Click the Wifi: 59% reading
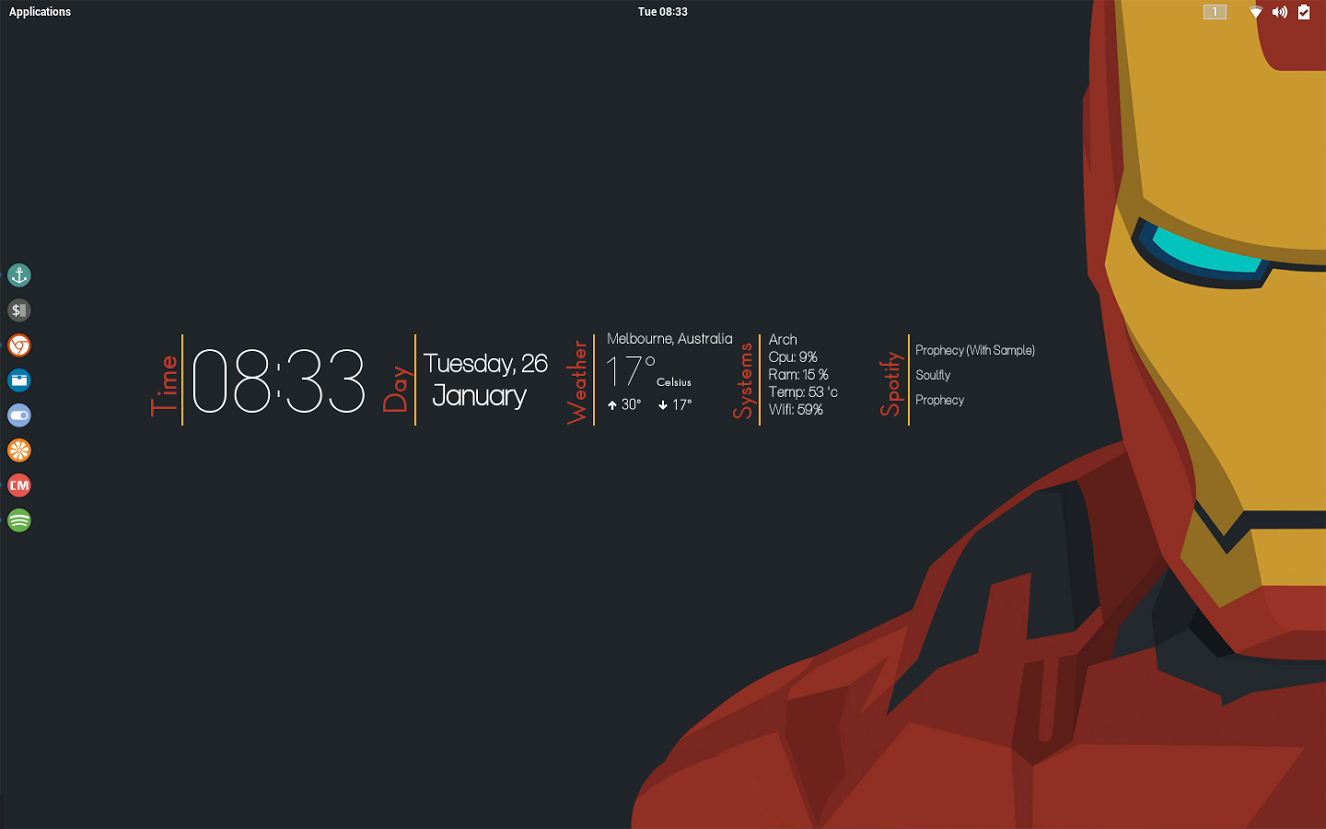Image resolution: width=1326 pixels, height=829 pixels. pos(796,410)
